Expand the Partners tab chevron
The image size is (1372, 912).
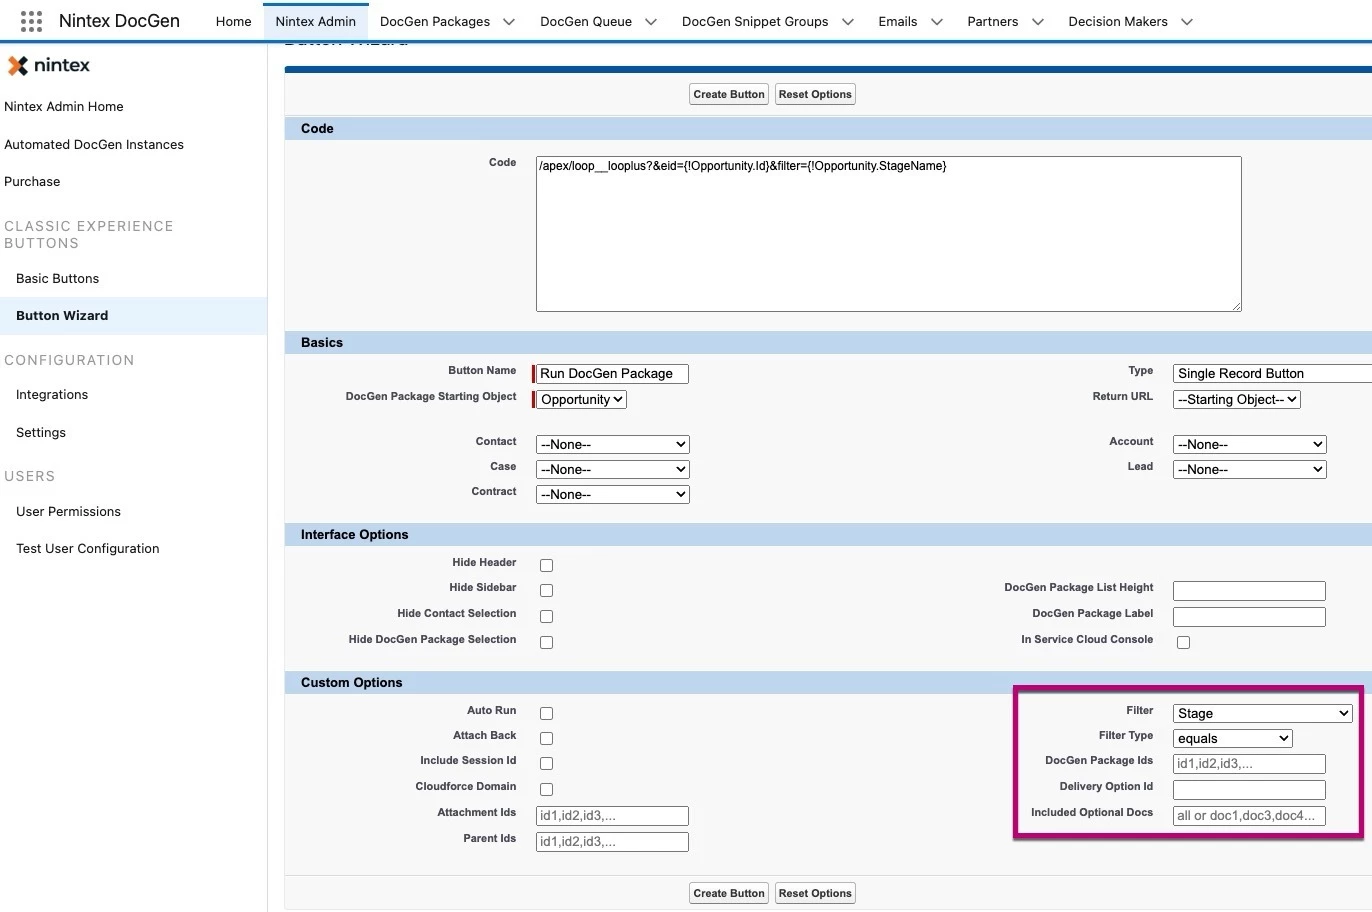(x=1038, y=21)
